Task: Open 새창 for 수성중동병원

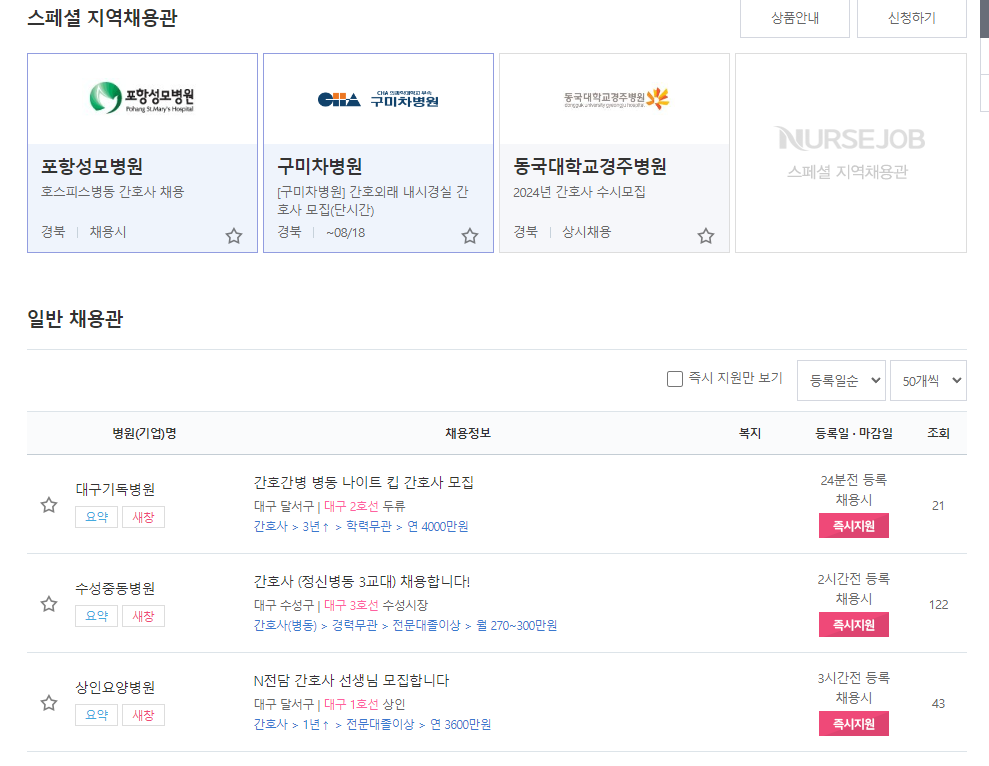Action: [143, 616]
